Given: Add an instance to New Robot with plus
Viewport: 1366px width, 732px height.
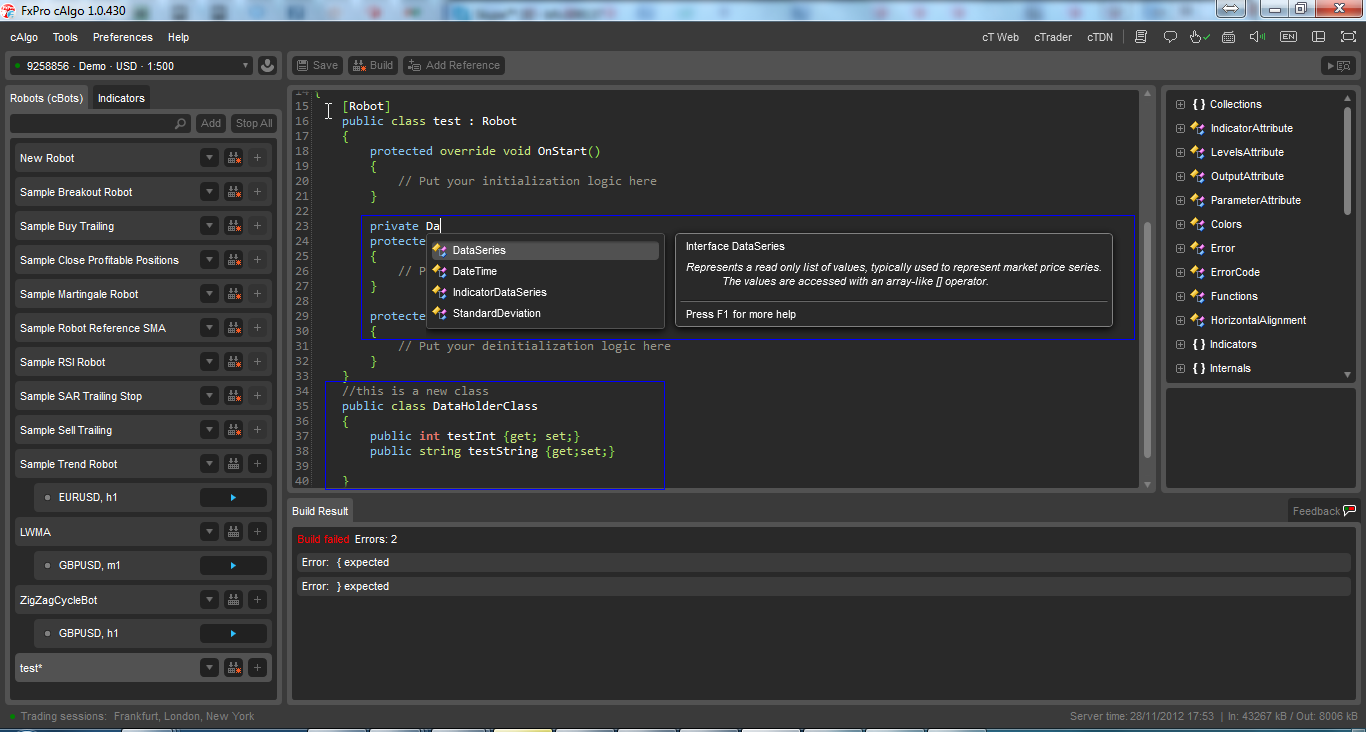Looking at the screenshot, I should pos(257,158).
